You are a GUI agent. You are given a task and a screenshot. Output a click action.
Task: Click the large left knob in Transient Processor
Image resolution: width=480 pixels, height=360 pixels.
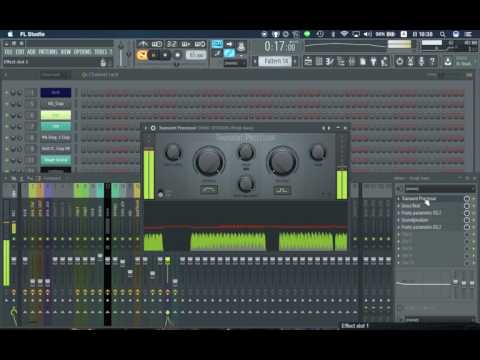click(x=209, y=161)
